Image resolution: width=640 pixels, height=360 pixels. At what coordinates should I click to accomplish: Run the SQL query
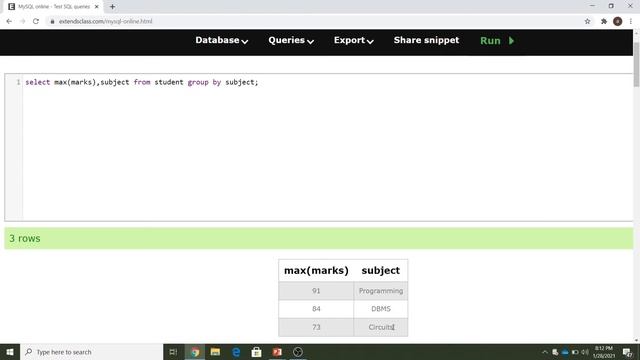[x=497, y=41]
